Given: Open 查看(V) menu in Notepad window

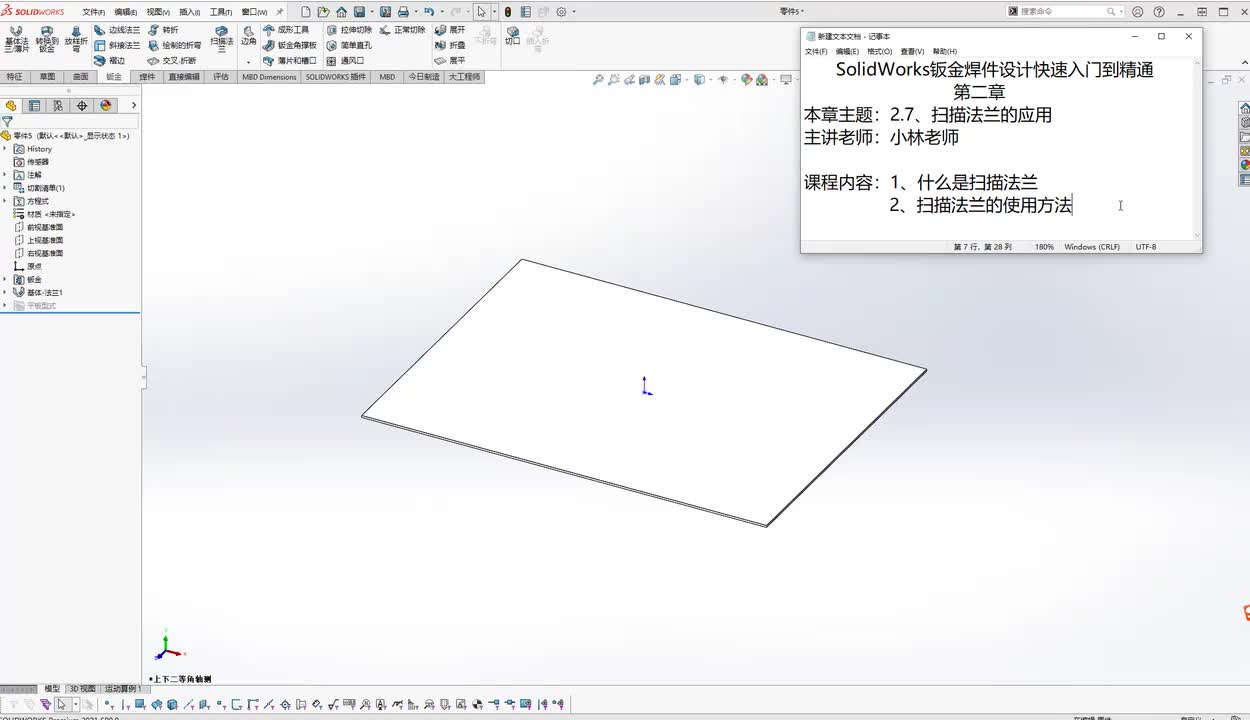Looking at the screenshot, I should 912,51.
